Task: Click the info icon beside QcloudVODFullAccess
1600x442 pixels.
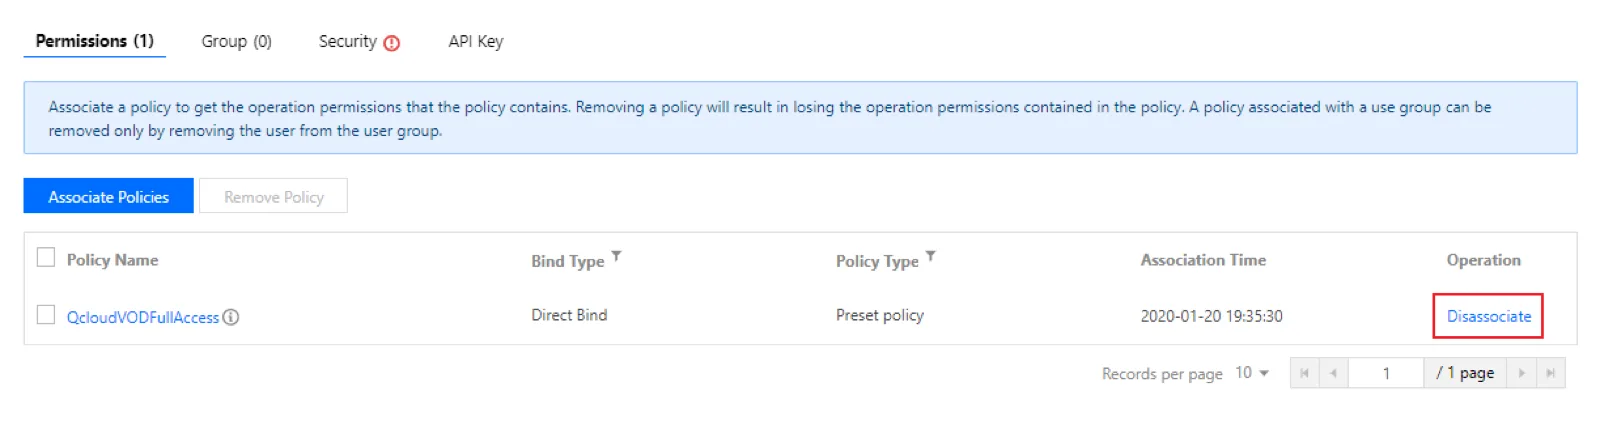Action: coord(231,317)
